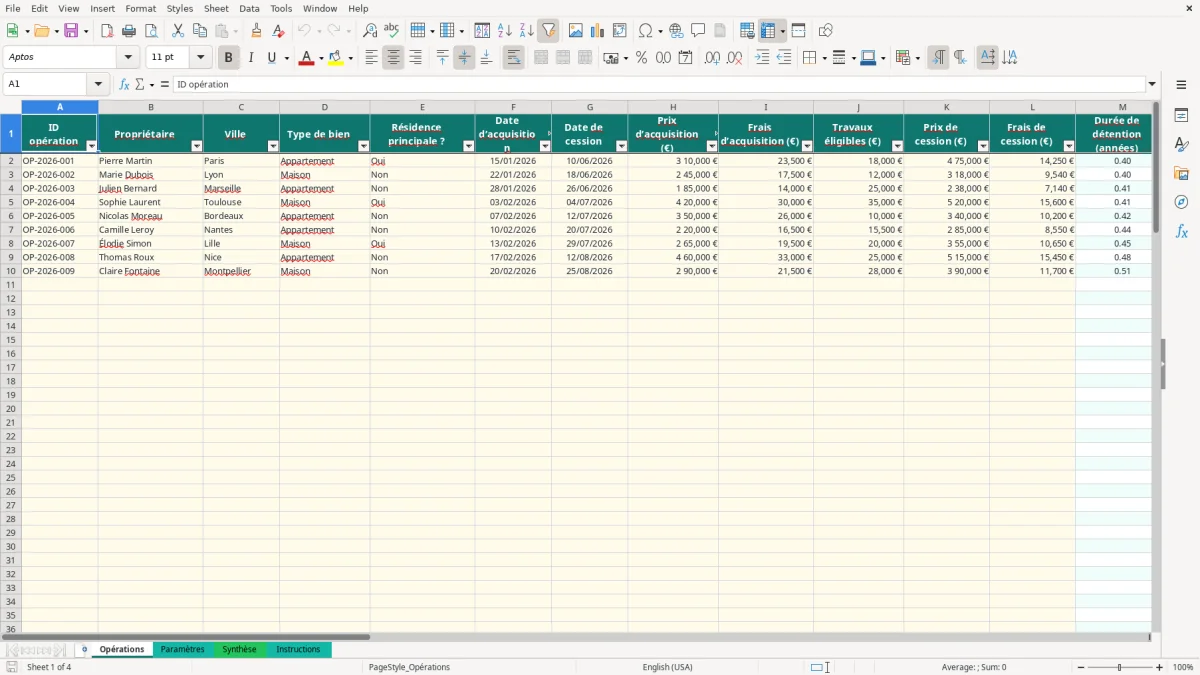The height and width of the screenshot is (675, 1200).
Task: Open the font name dropdown arrow
Action: (128, 58)
